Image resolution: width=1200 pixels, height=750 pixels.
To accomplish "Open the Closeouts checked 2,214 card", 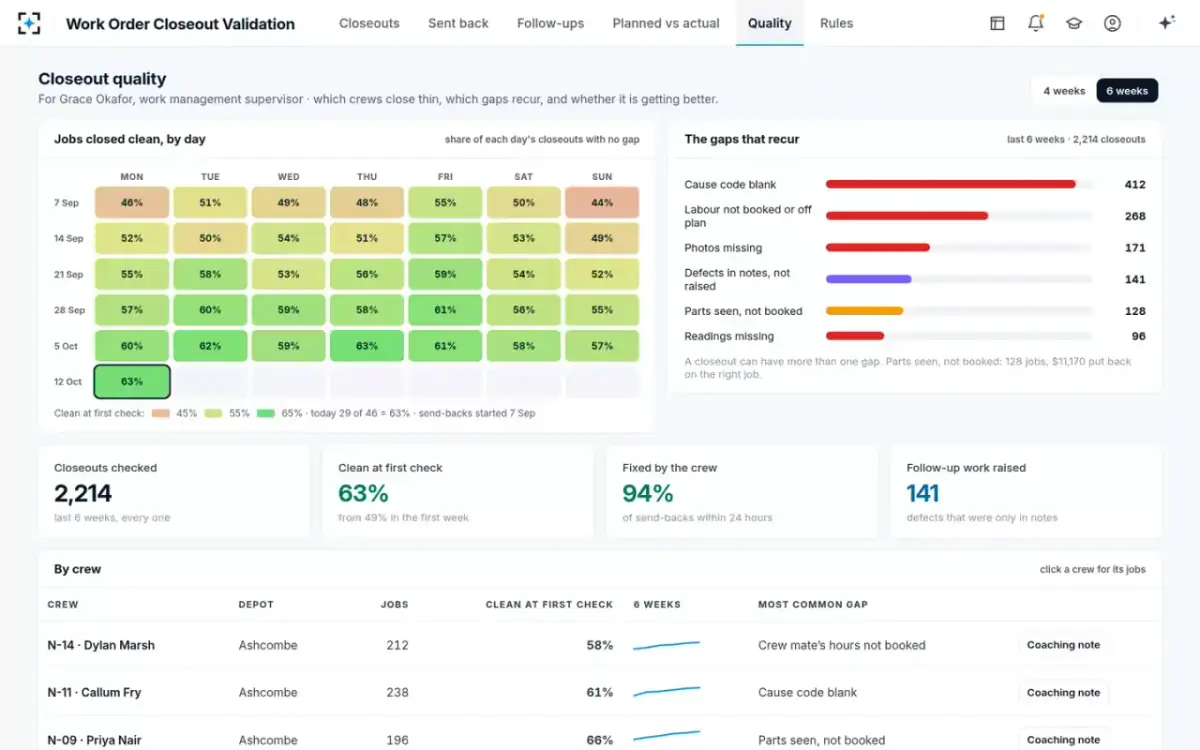I will tap(174, 492).
